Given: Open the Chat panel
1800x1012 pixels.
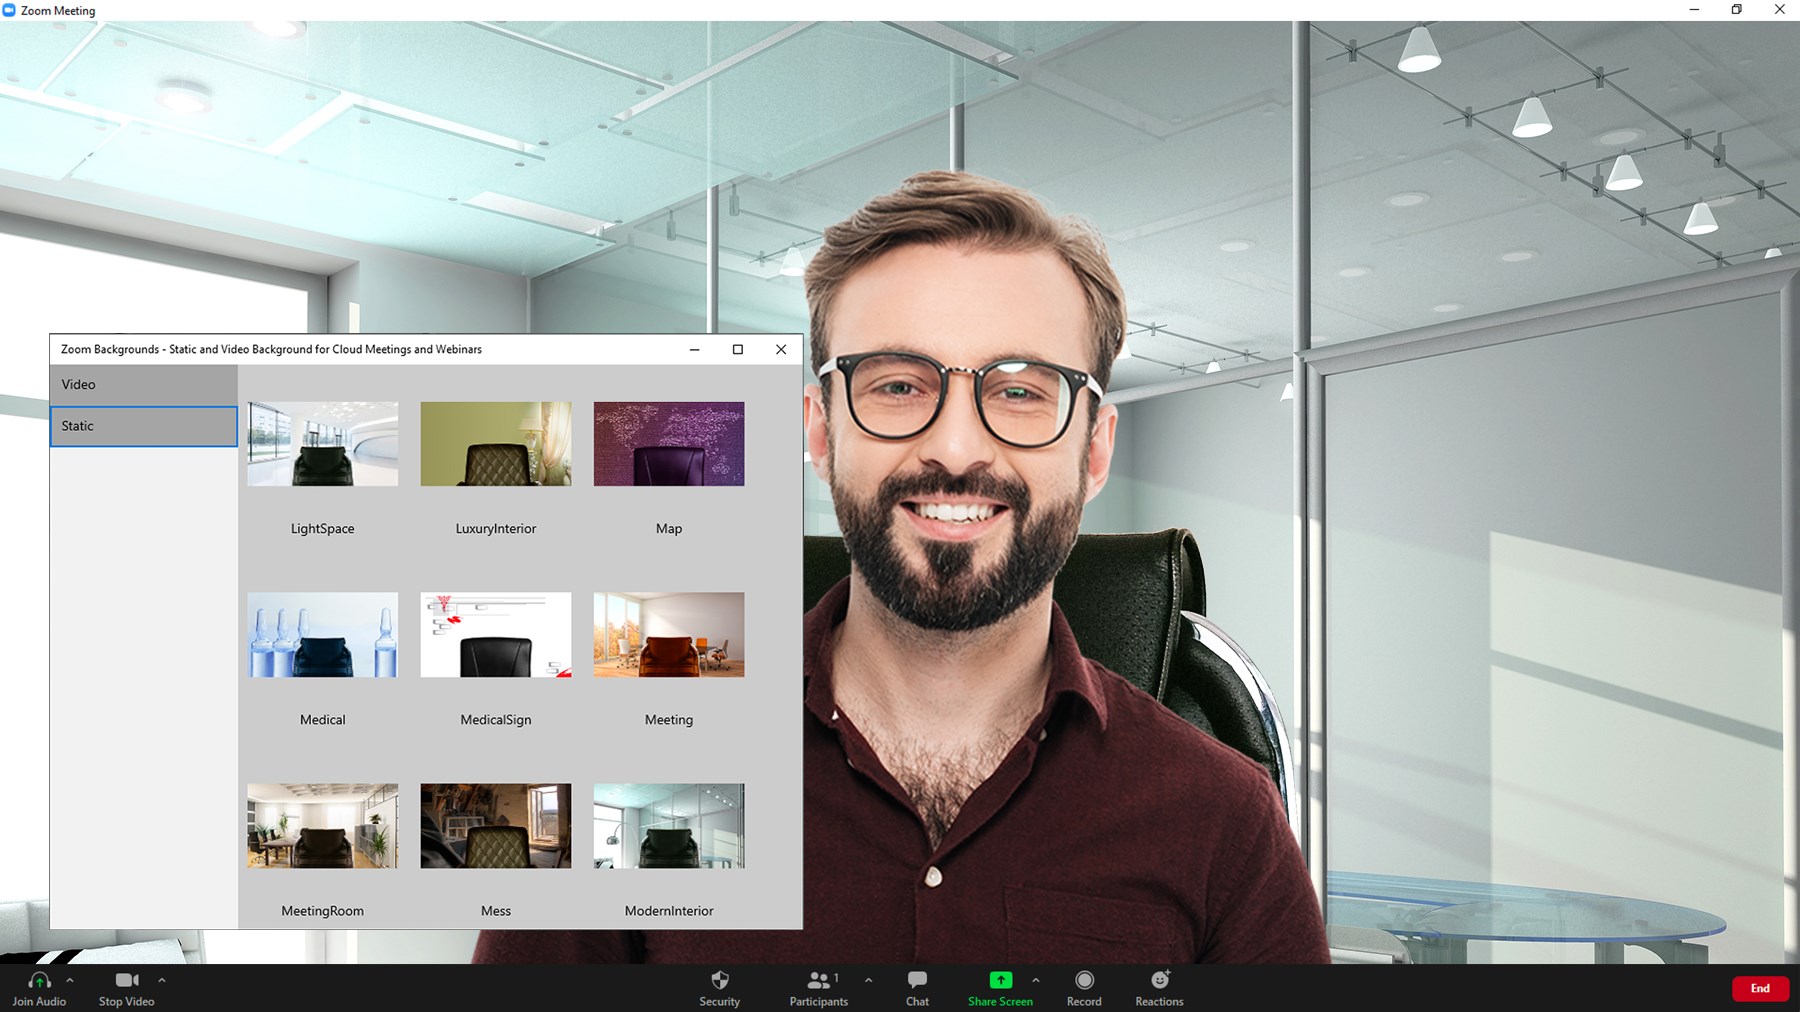Looking at the screenshot, I should 917,981.
